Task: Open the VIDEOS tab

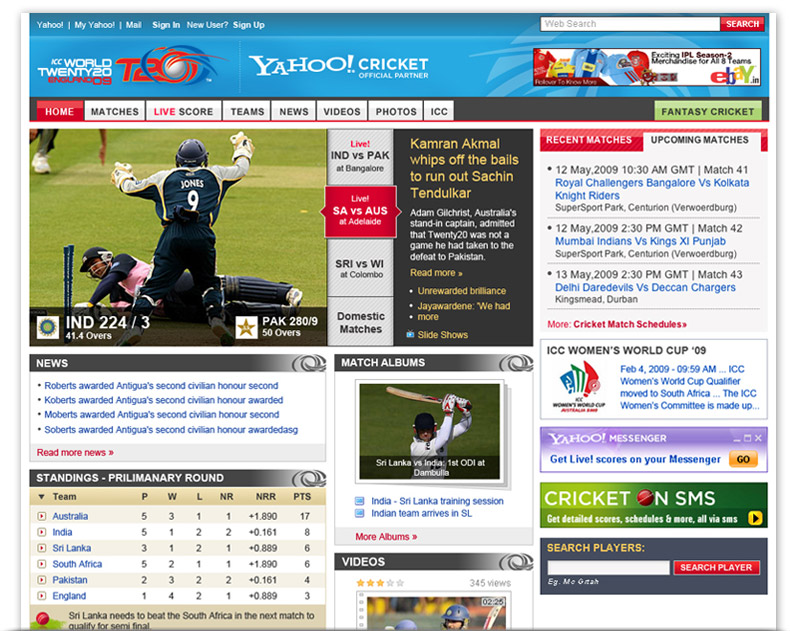Action: pyautogui.click(x=342, y=111)
